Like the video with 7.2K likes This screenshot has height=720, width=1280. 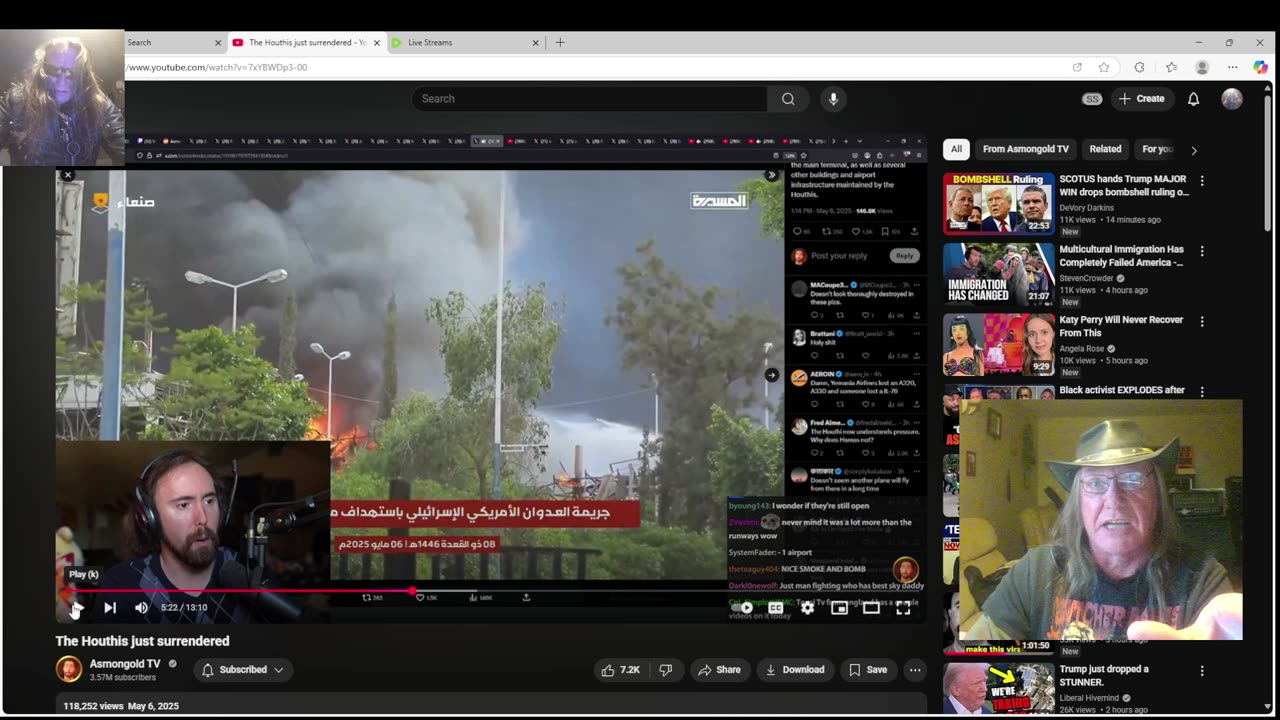click(620, 670)
